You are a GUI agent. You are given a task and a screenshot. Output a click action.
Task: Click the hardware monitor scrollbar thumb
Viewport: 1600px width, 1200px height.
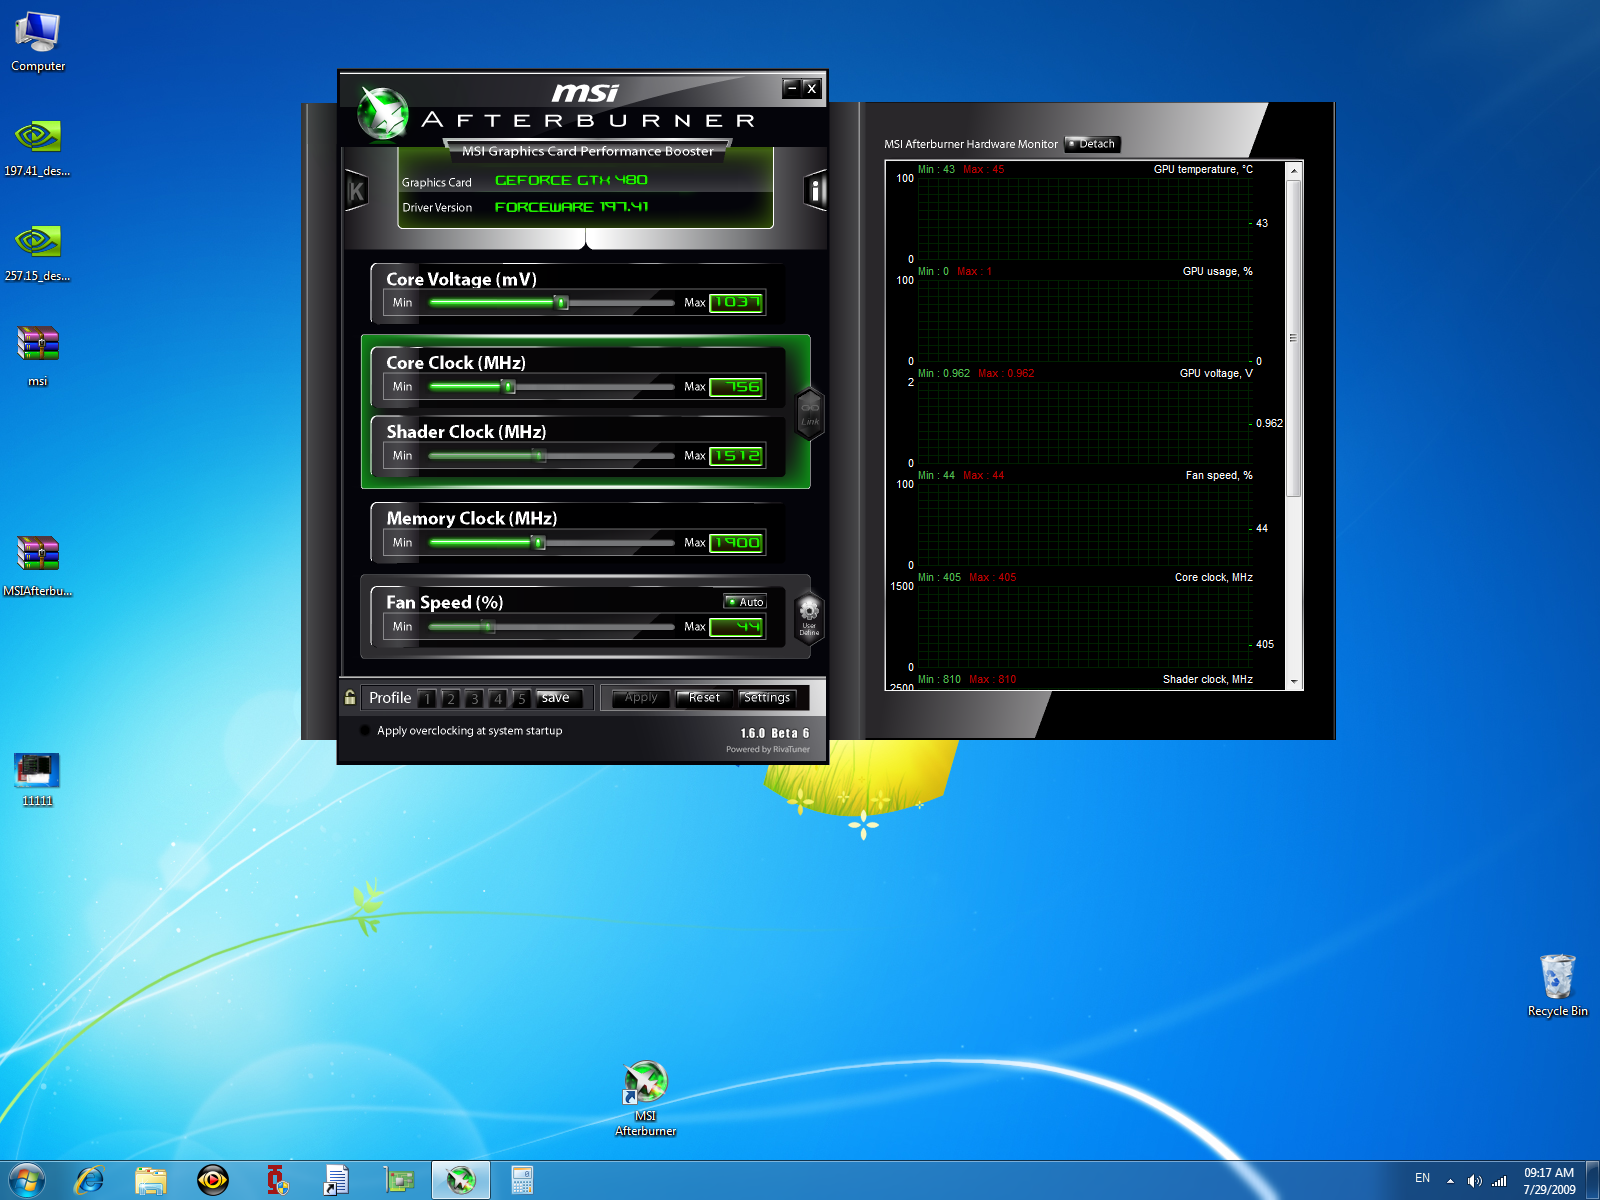click(1294, 338)
